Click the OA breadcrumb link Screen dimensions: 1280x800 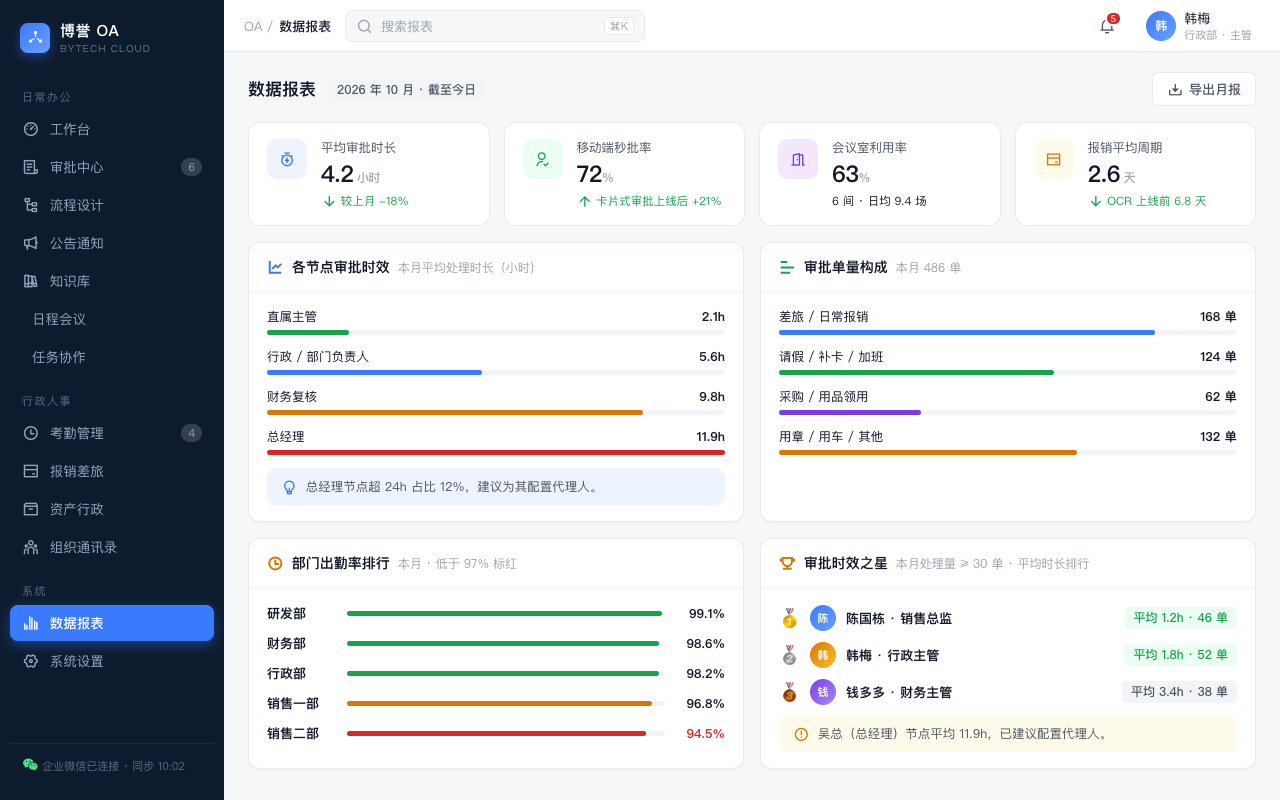253,26
